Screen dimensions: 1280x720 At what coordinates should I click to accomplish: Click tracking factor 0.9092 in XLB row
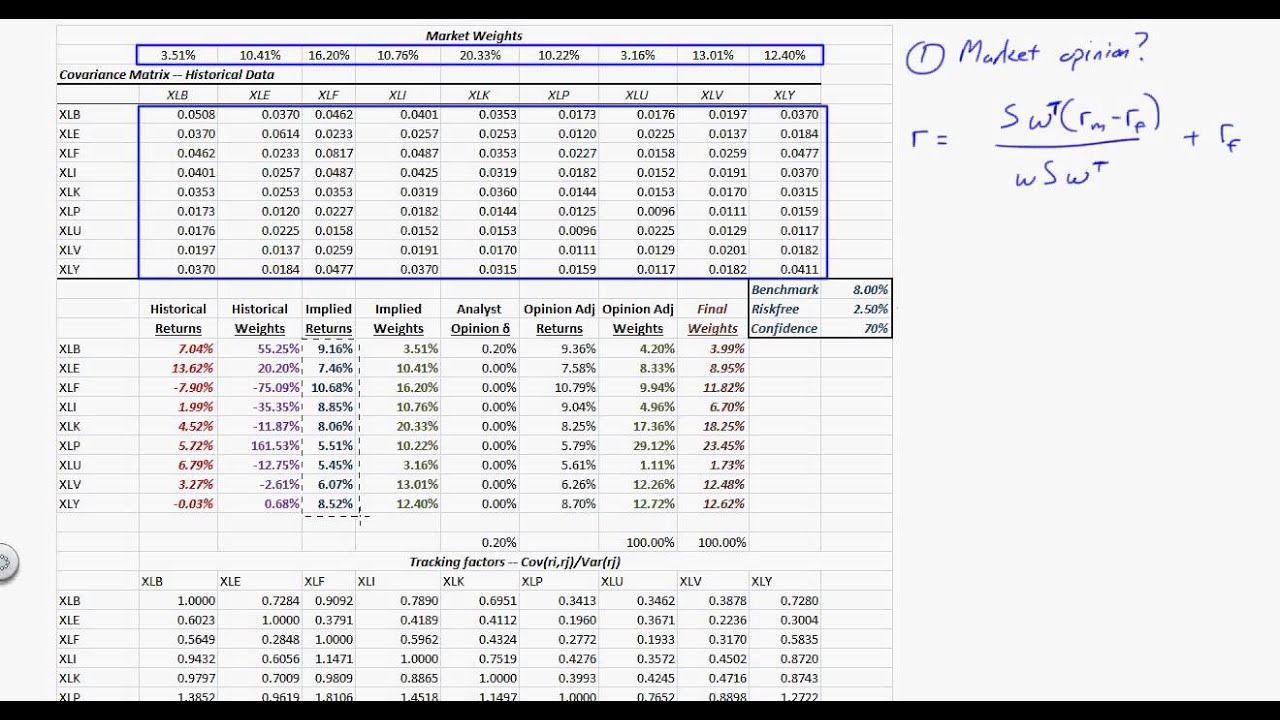click(333, 601)
